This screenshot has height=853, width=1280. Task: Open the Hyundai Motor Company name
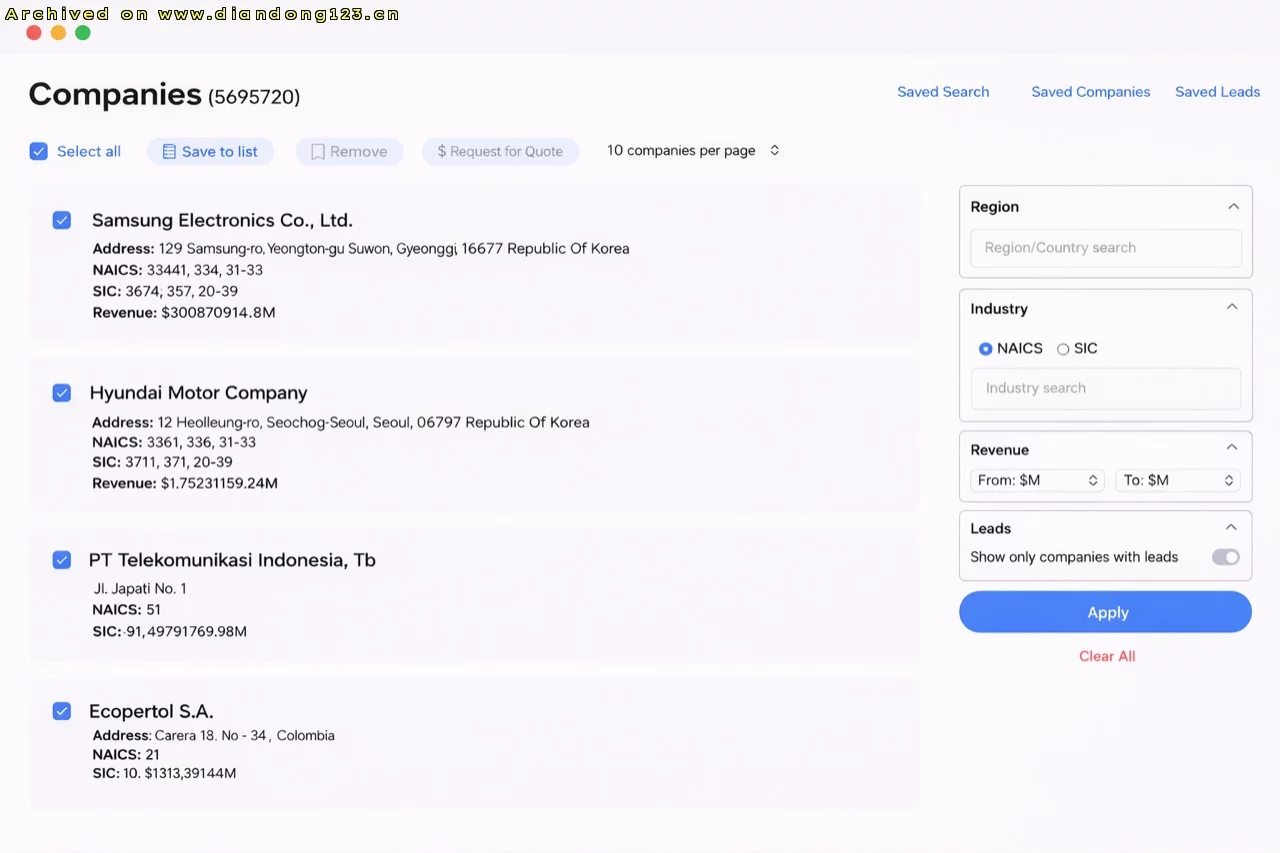(198, 393)
